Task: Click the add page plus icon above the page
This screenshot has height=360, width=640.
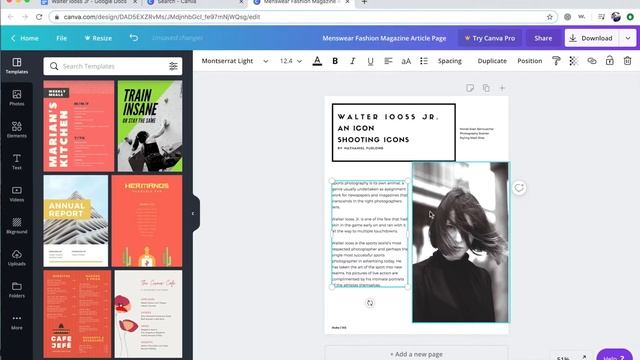Action: coord(502,88)
